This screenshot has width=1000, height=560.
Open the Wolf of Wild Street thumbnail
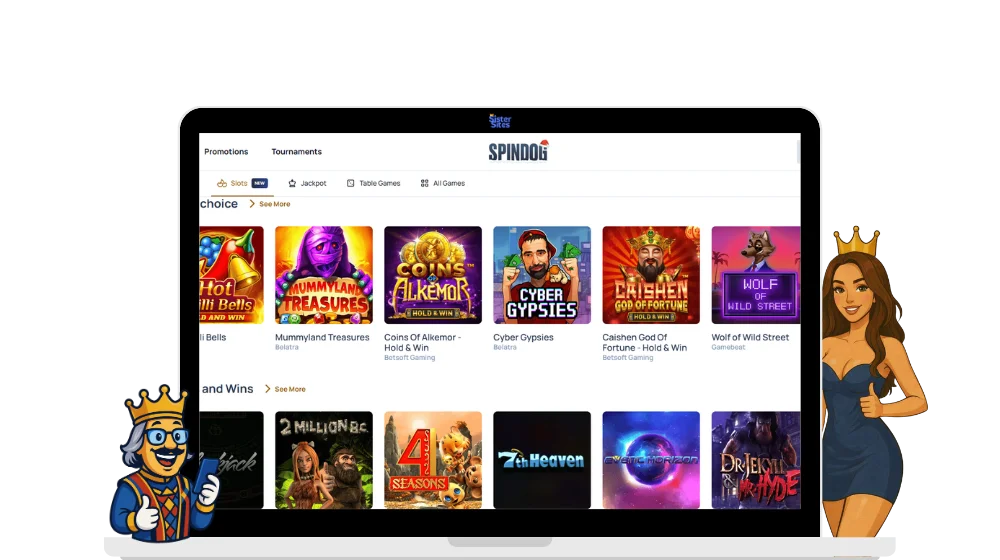pos(756,275)
